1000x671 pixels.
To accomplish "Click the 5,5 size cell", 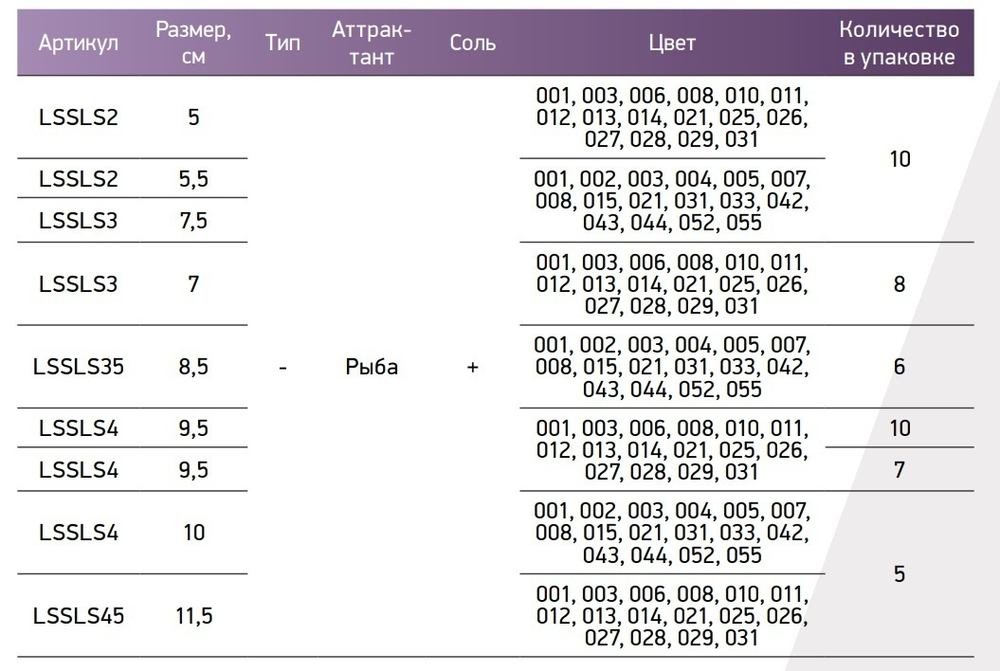I will (194, 179).
